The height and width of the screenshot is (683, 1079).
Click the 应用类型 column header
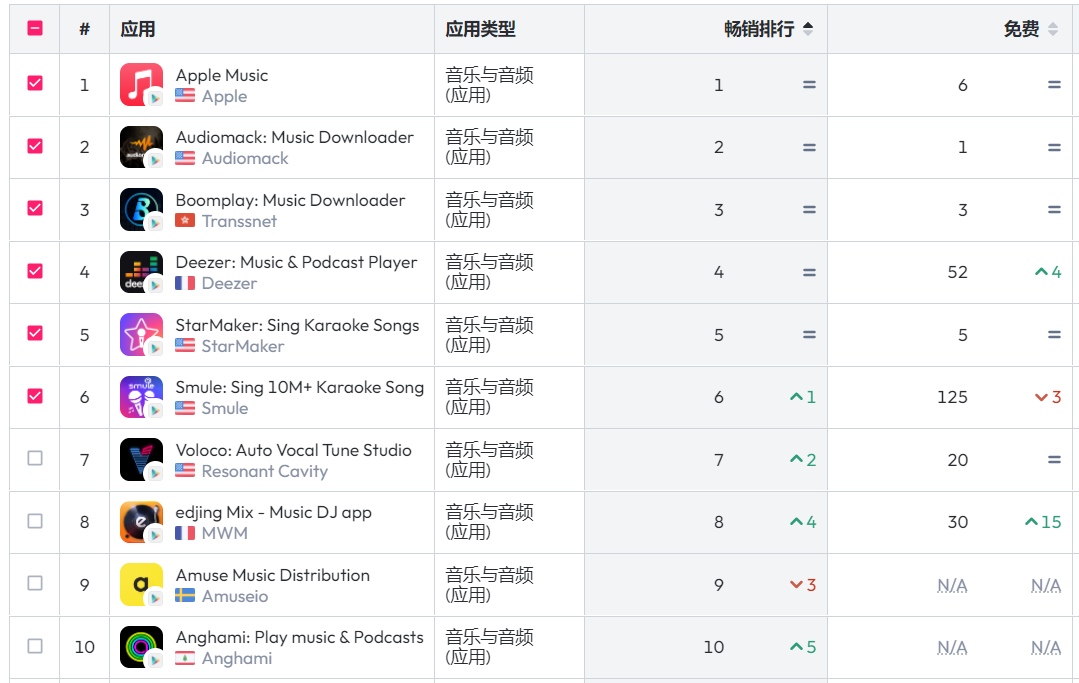pos(480,29)
